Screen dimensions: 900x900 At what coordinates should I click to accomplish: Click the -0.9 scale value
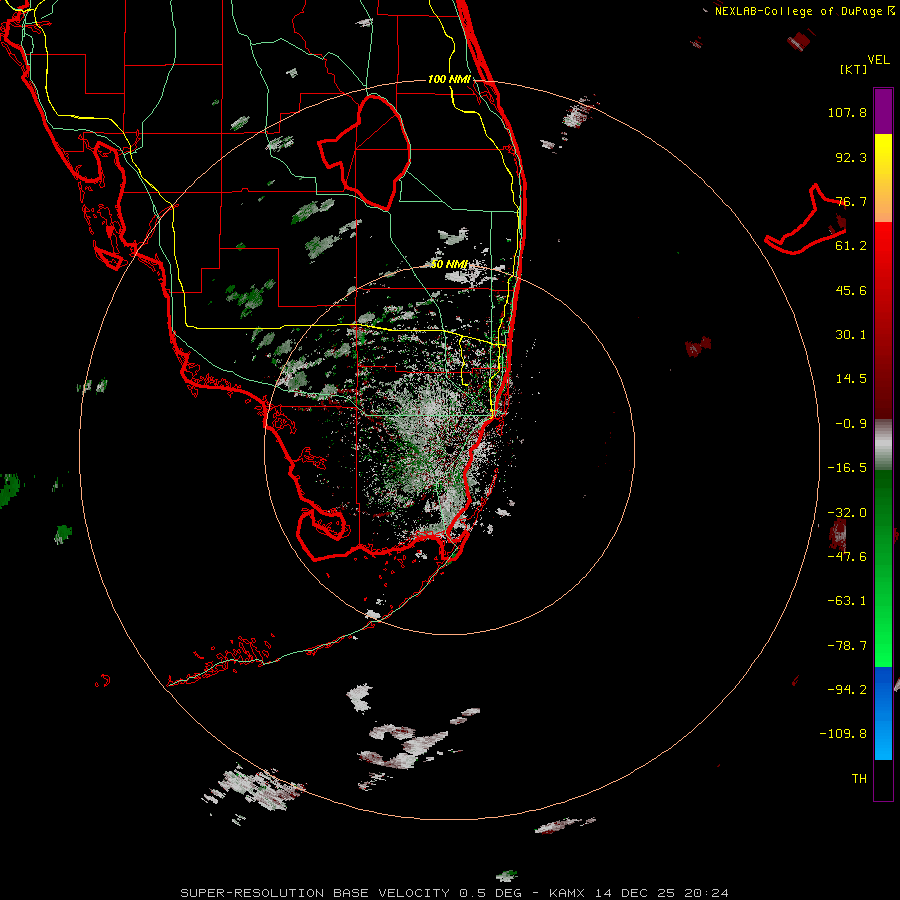[851, 424]
